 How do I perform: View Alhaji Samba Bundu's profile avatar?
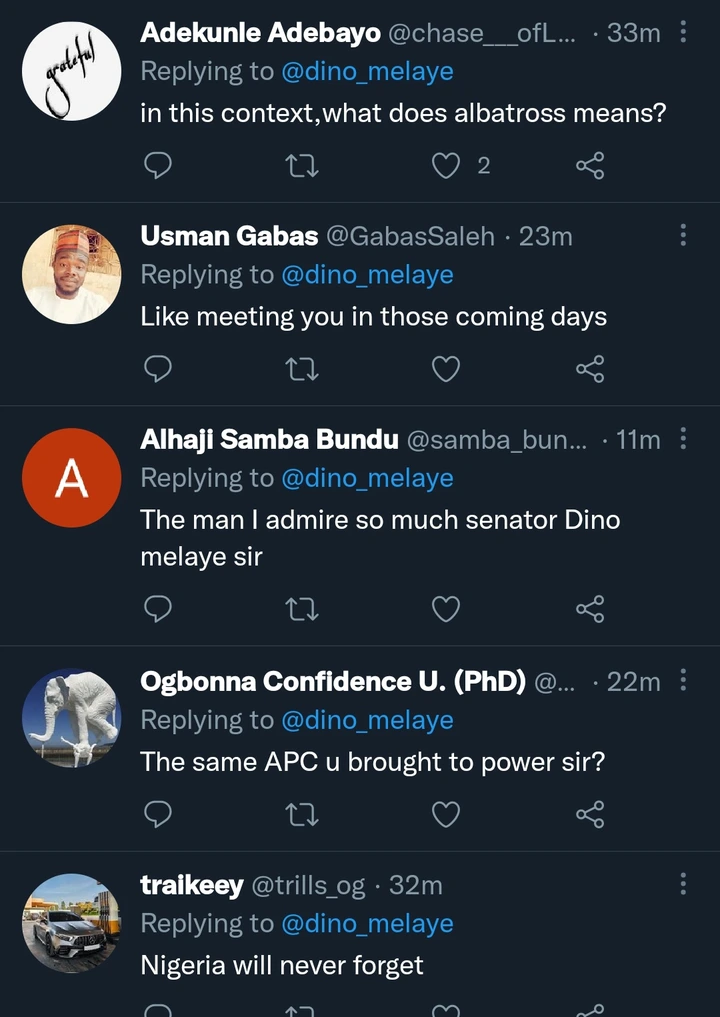tap(71, 478)
